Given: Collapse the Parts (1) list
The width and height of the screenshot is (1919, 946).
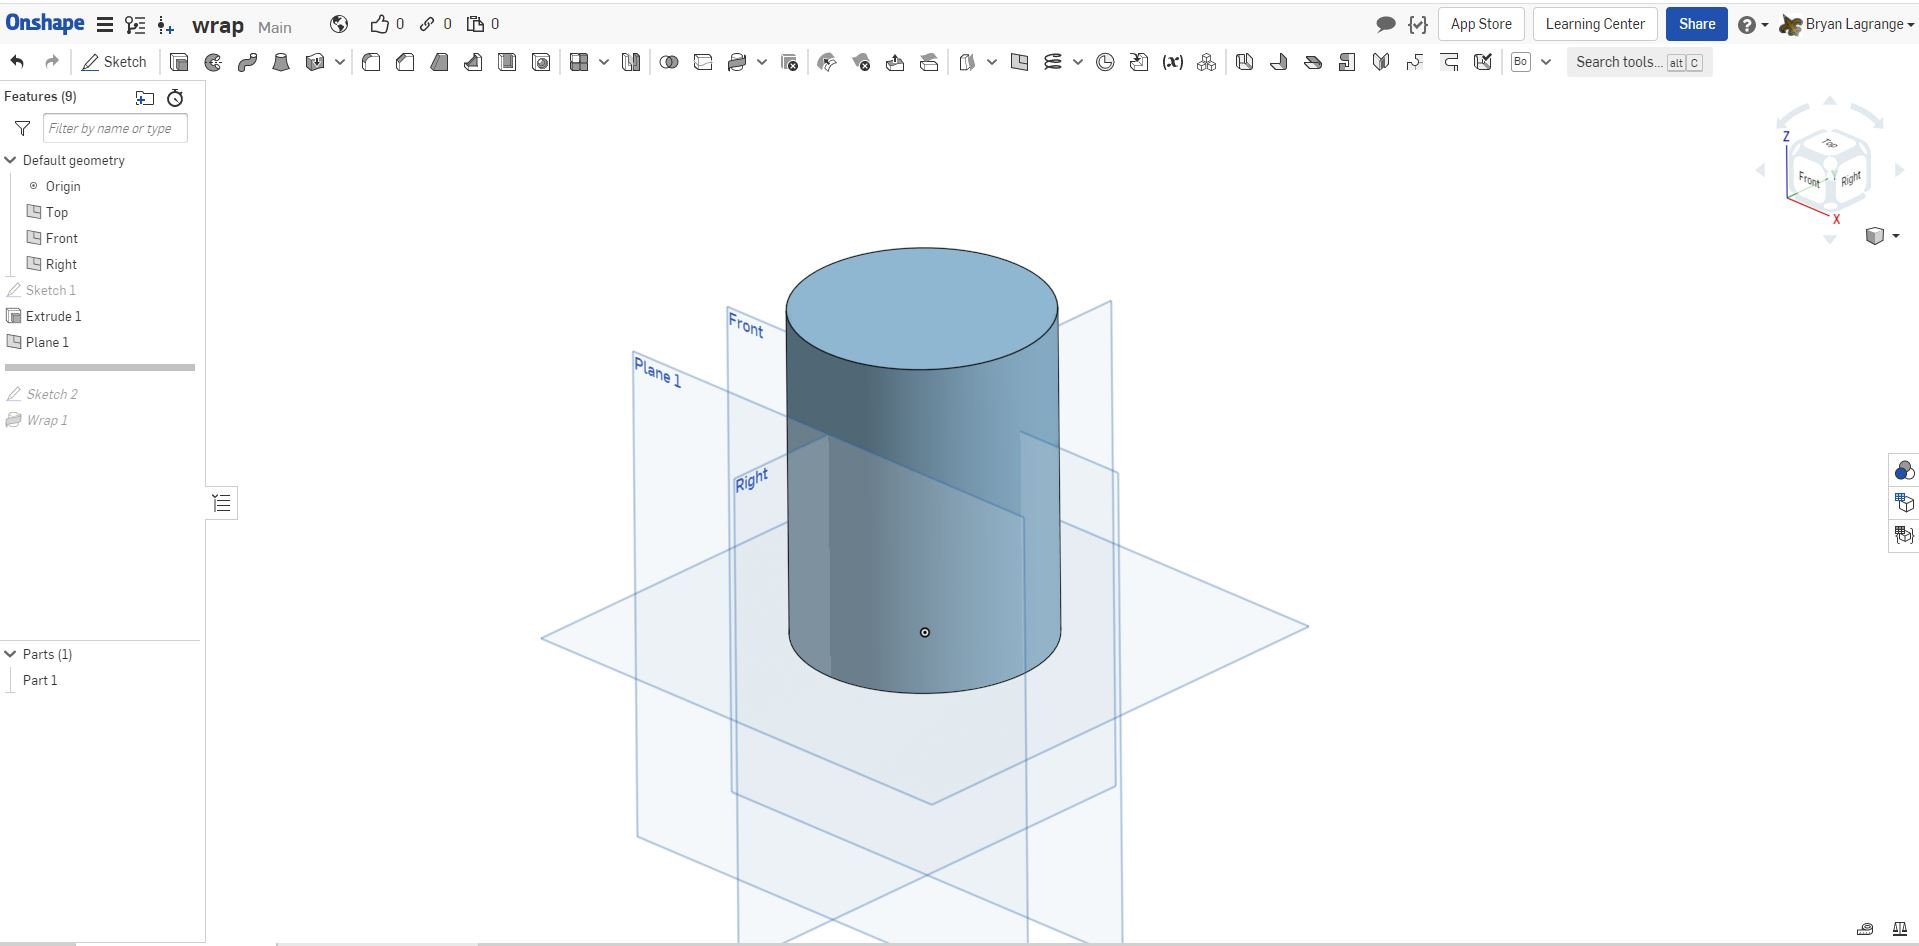Looking at the screenshot, I should click(x=11, y=654).
